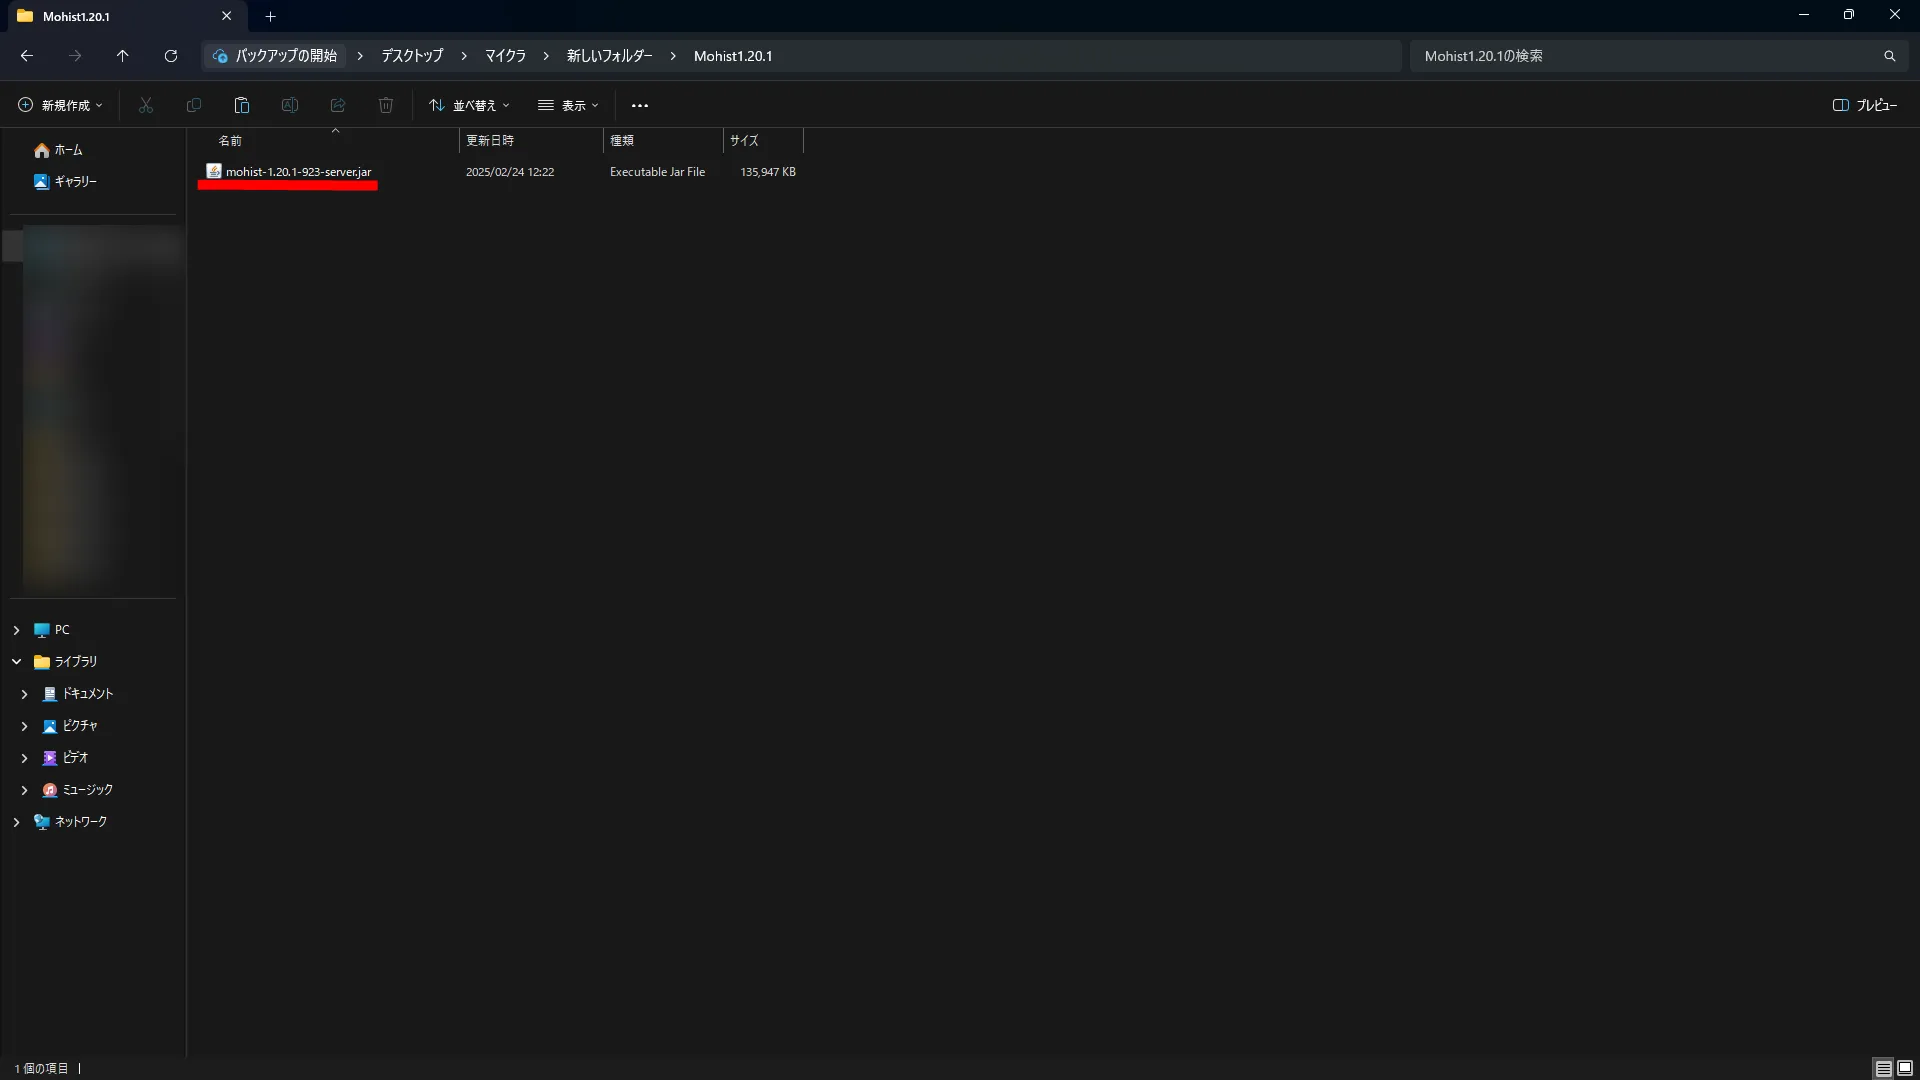Close the Mohist1.20.1 tab
This screenshot has height=1080, width=1920.
click(x=226, y=16)
